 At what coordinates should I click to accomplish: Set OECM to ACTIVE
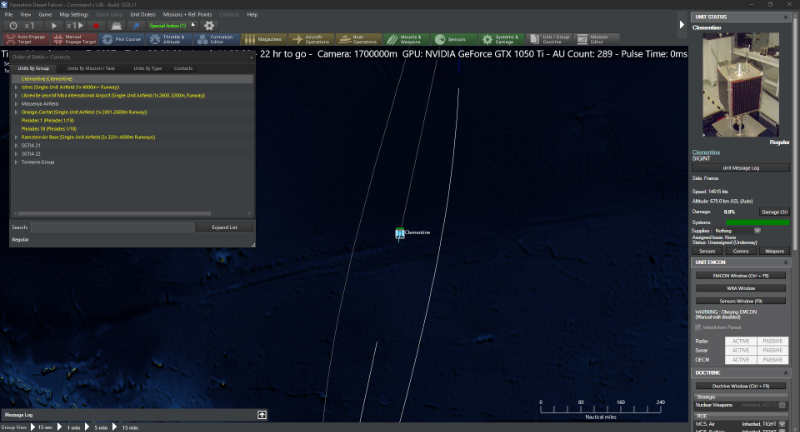coord(741,360)
